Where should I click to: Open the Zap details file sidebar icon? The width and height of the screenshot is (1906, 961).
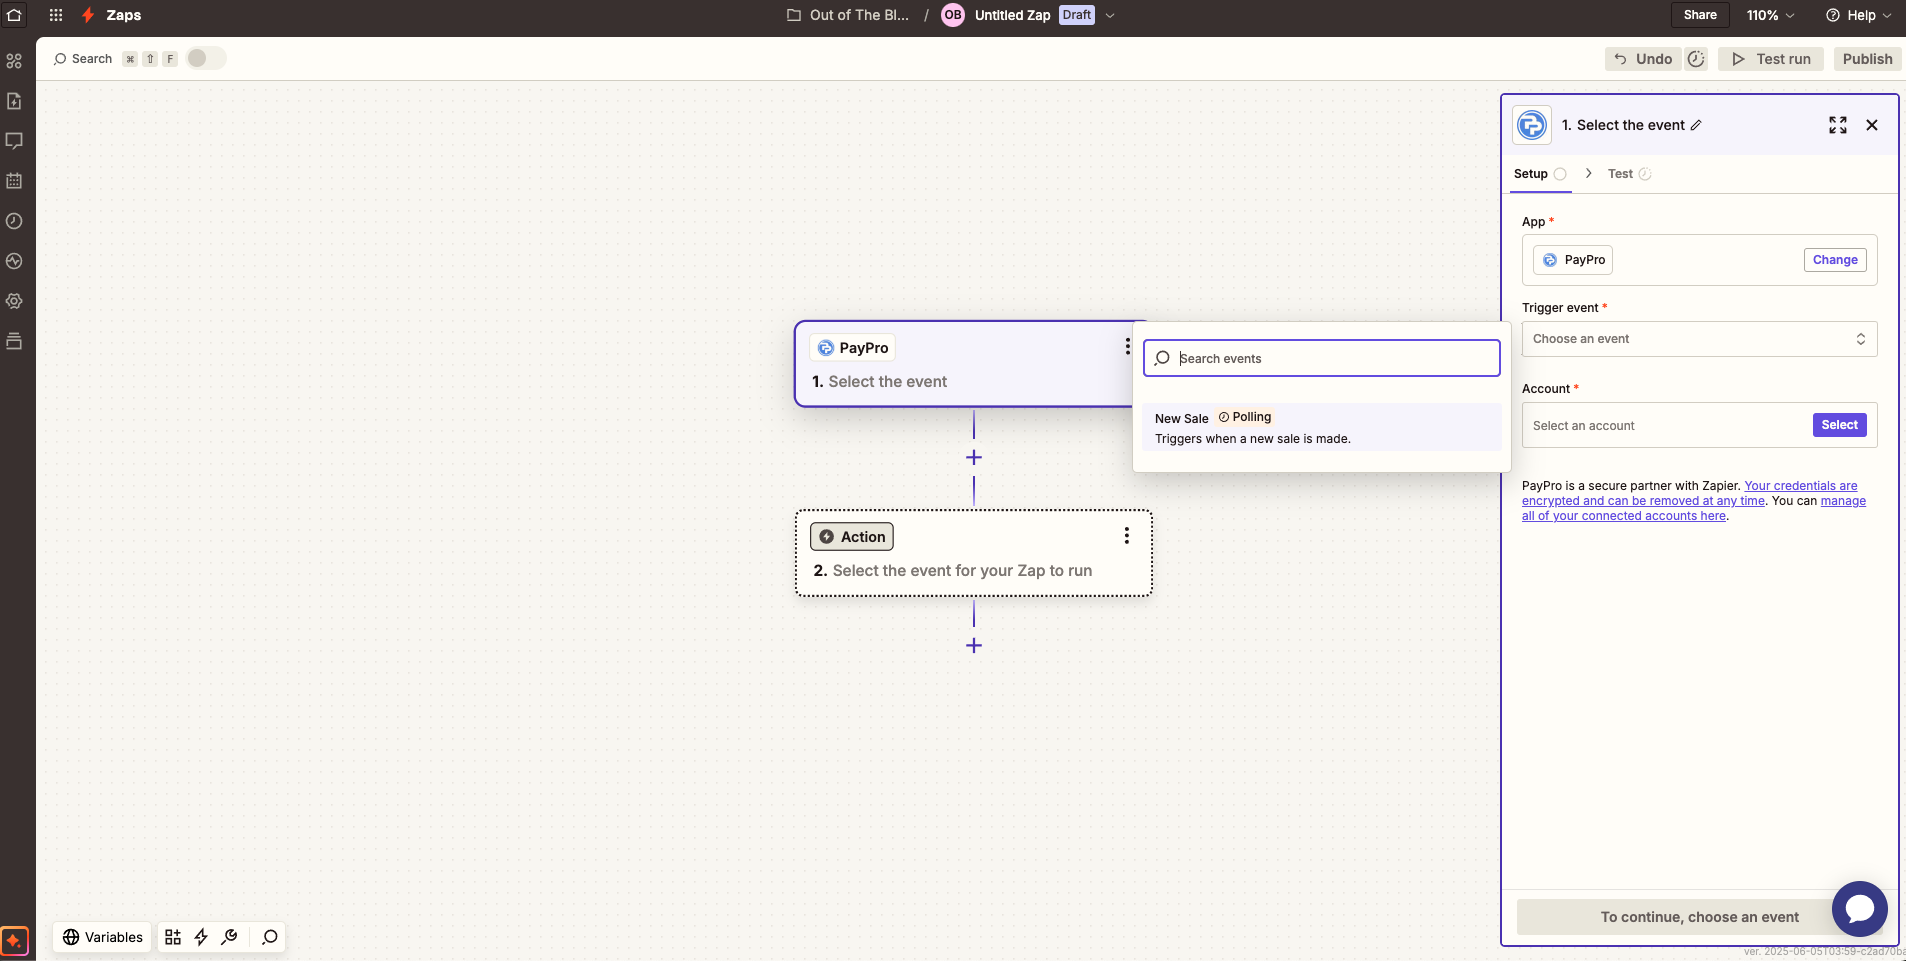coord(14,101)
